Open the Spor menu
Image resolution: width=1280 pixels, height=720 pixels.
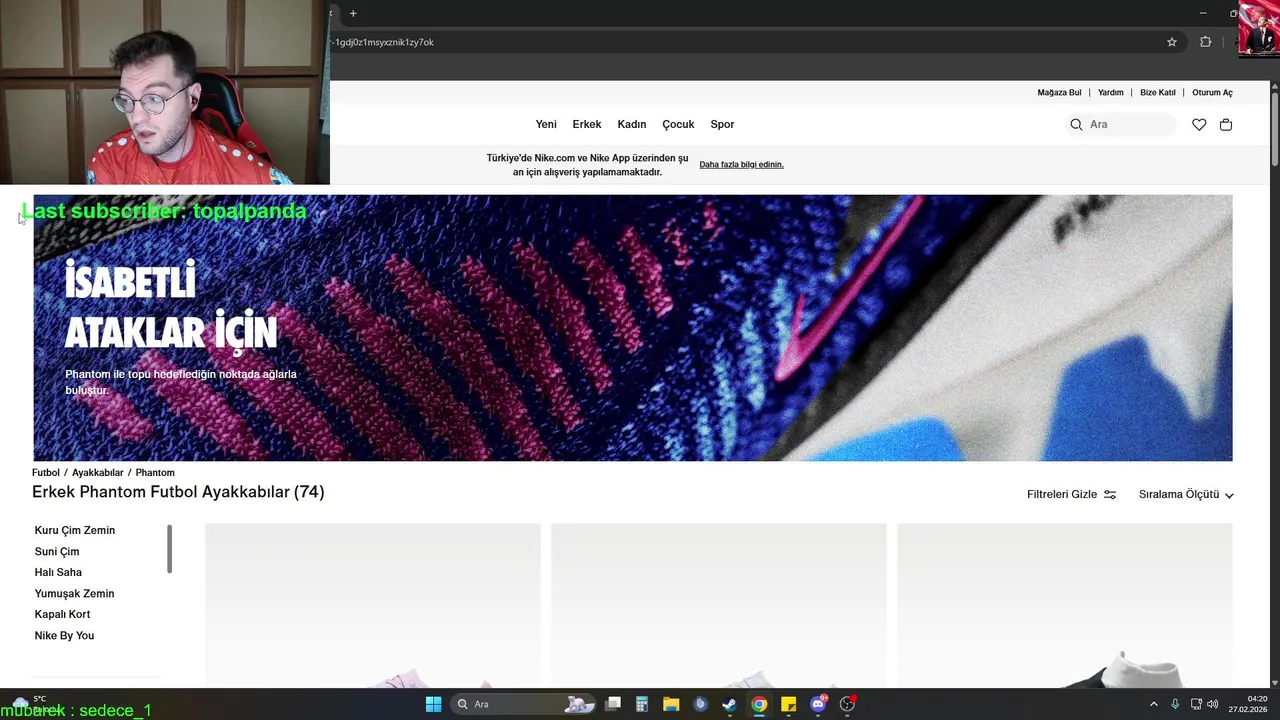(722, 124)
